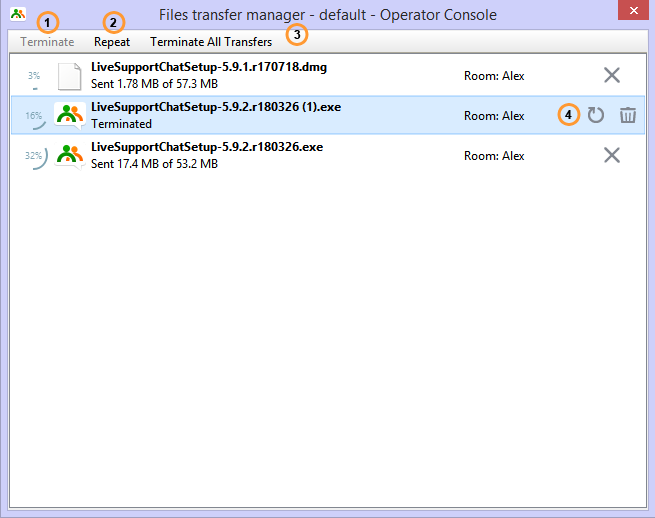
Task: Click 'Room: Alex' in the 32% exe row
Action: pyautogui.click(x=494, y=156)
